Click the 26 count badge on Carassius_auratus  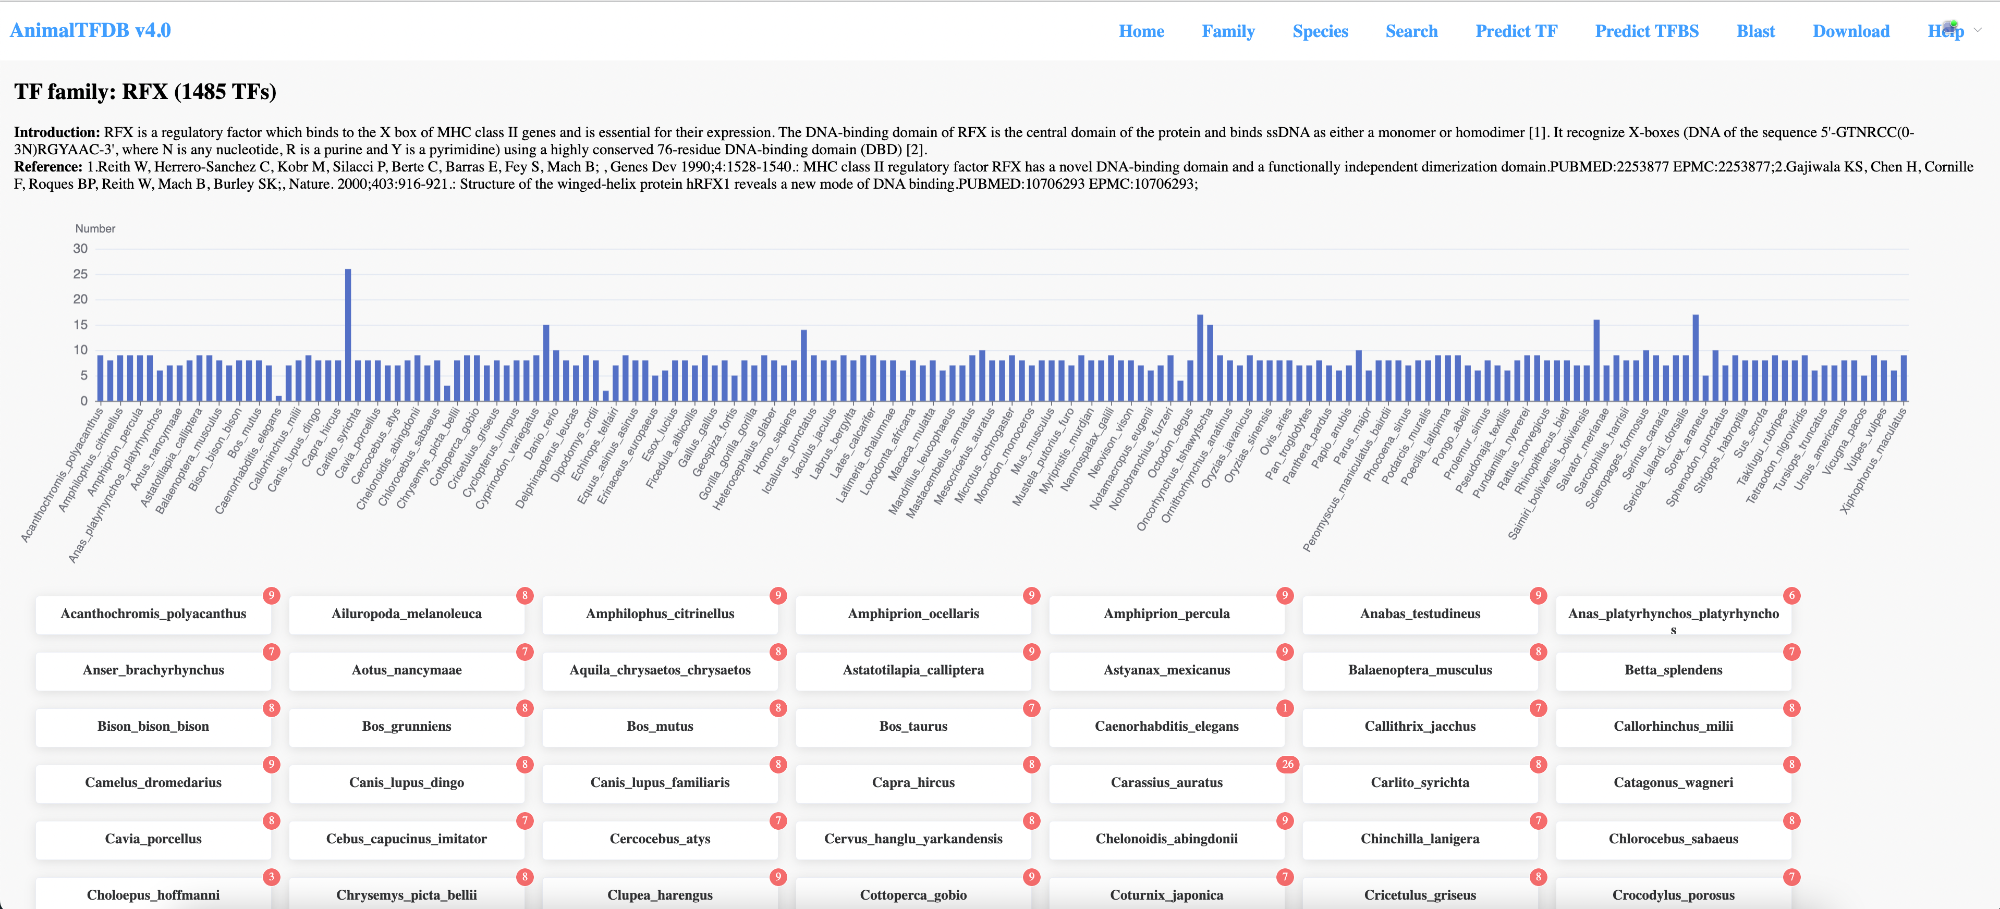pyautogui.click(x=1287, y=764)
